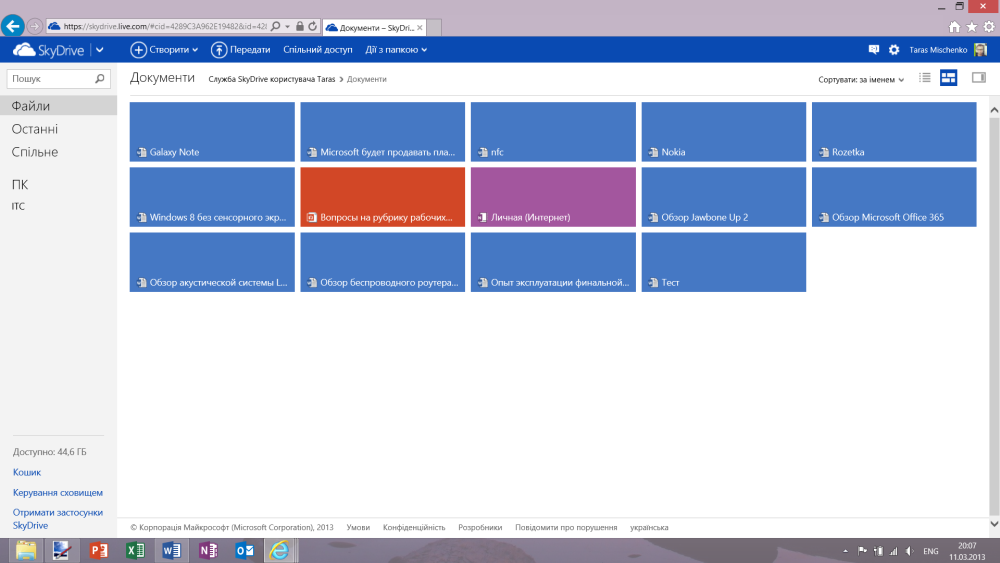Open browser Tools gear icon

pyautogui.click(x=989, y=27)
